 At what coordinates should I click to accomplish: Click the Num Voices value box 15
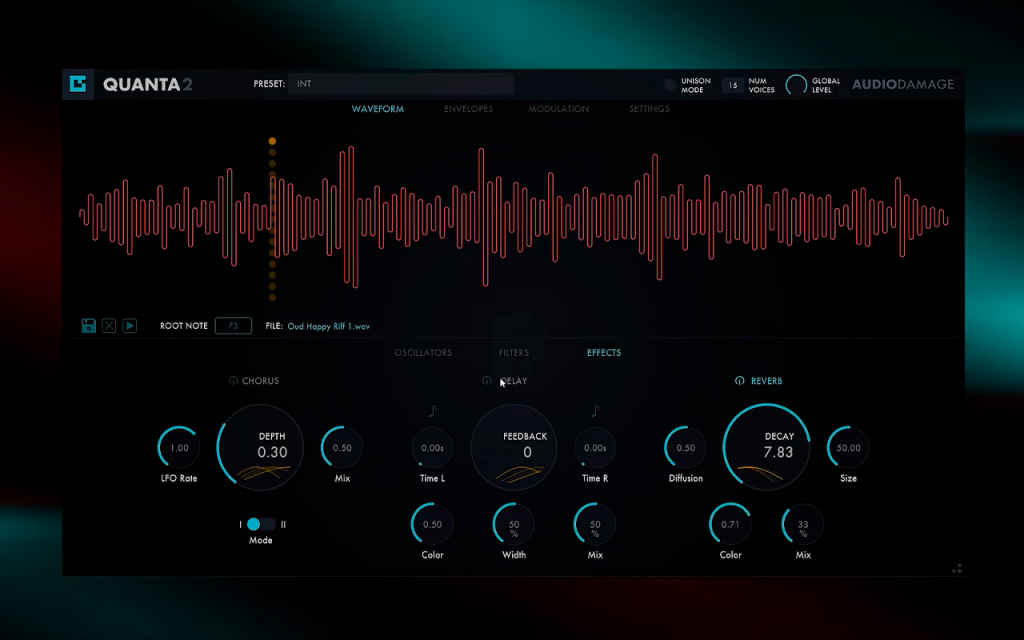tap(733, 85)
